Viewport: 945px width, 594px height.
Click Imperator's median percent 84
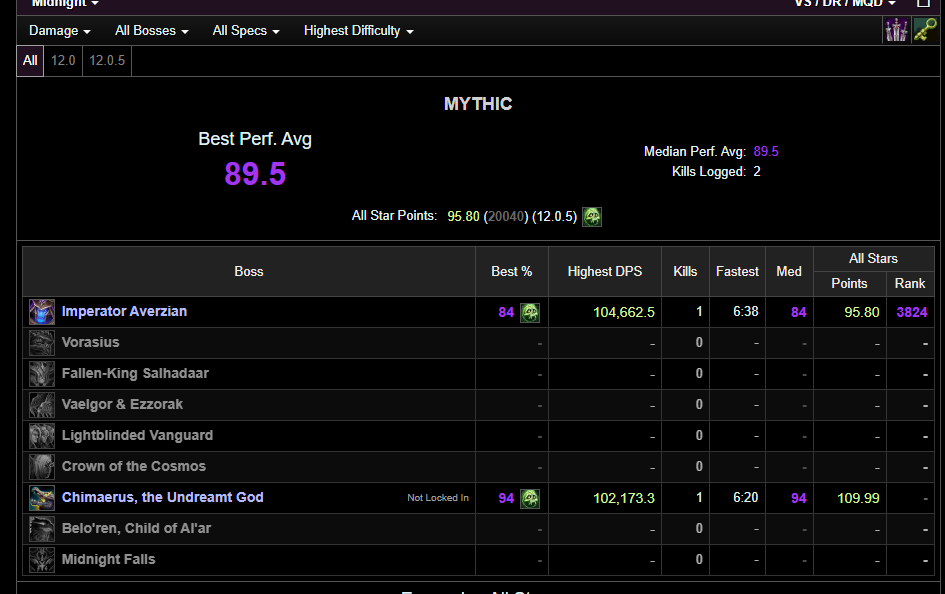click(799, 312)
